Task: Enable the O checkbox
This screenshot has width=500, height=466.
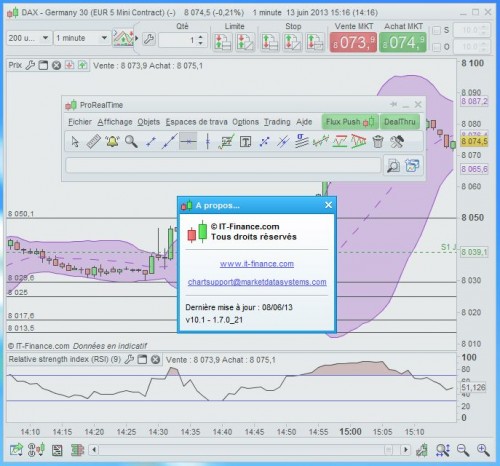Action: pyautogui.click(x=436, y=47)
